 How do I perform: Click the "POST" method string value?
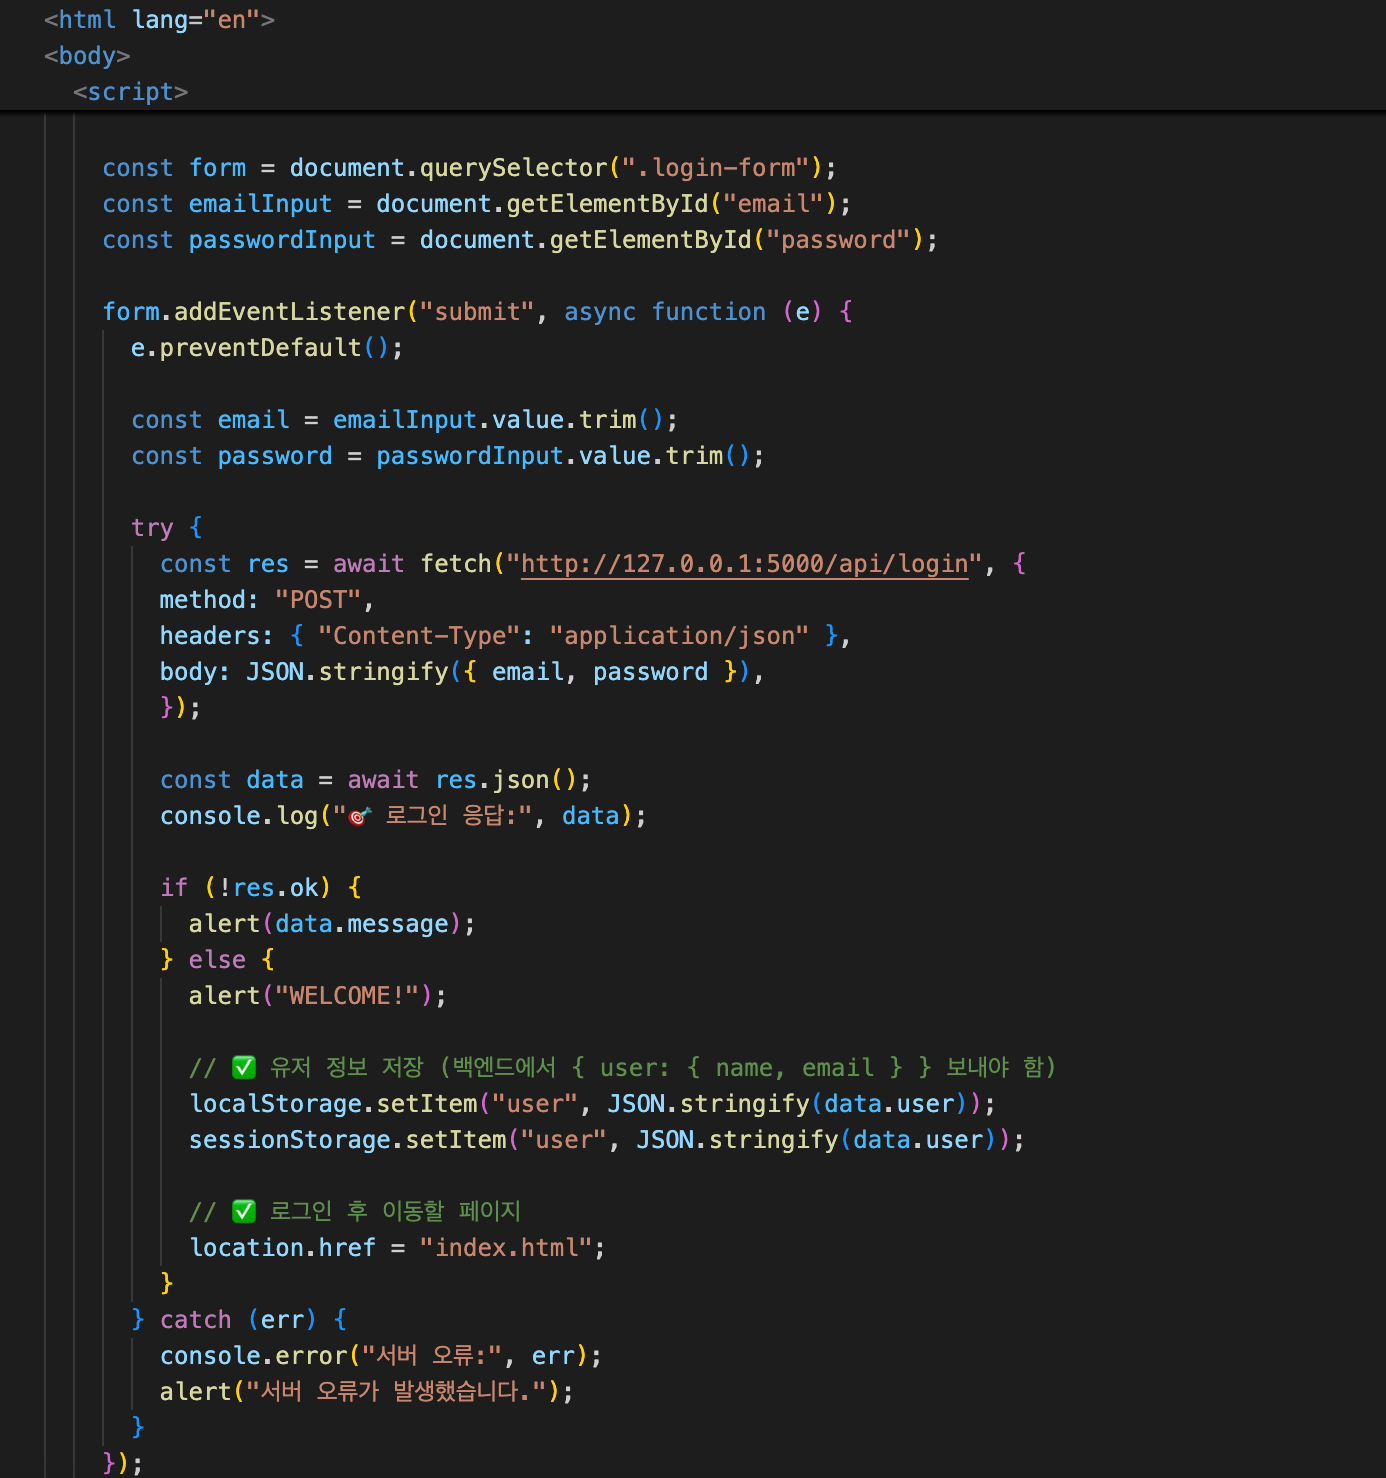[317, 600]
